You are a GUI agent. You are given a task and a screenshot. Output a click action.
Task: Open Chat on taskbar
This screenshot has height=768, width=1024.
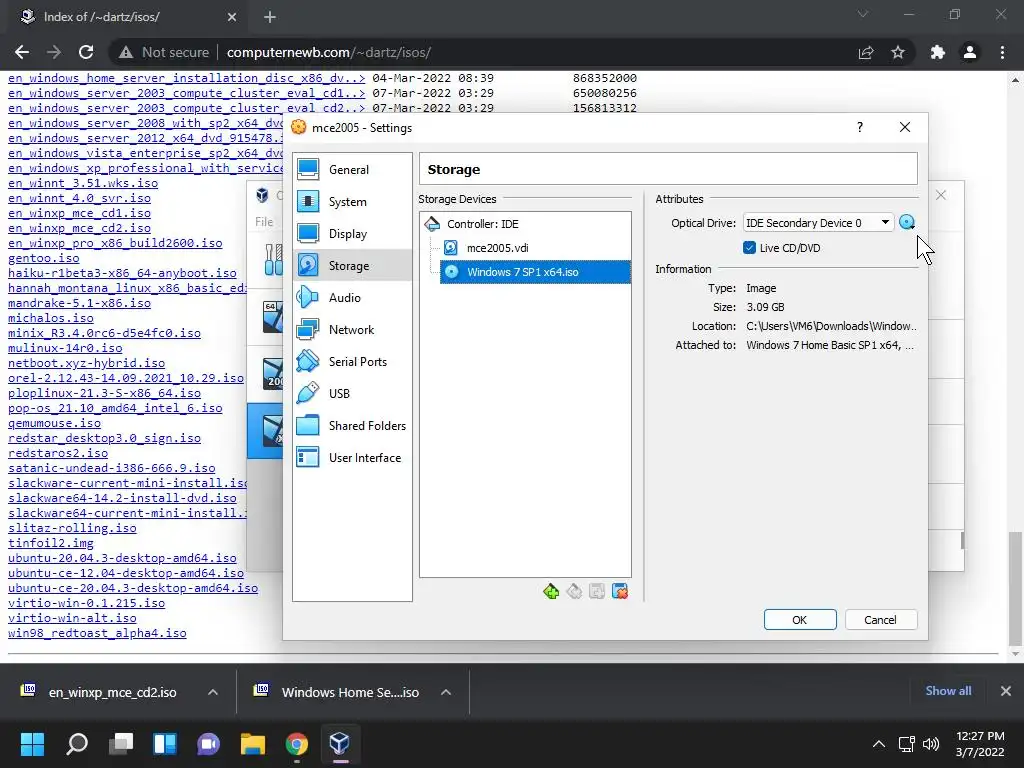pos(208,744)
